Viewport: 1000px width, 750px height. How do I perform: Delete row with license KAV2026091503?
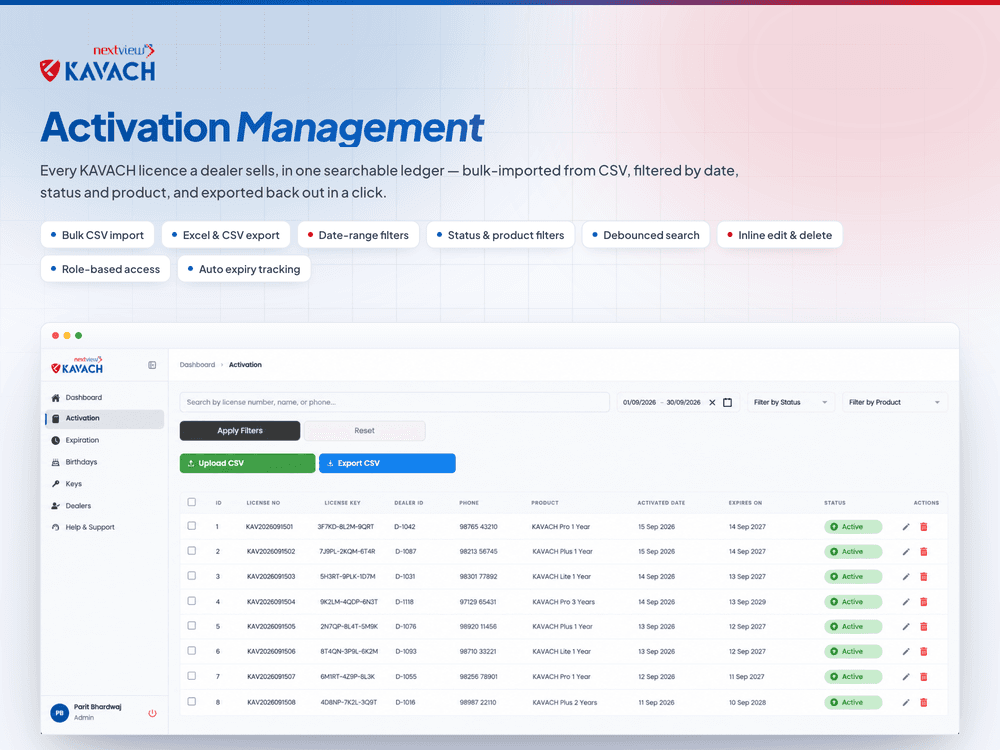923,577
